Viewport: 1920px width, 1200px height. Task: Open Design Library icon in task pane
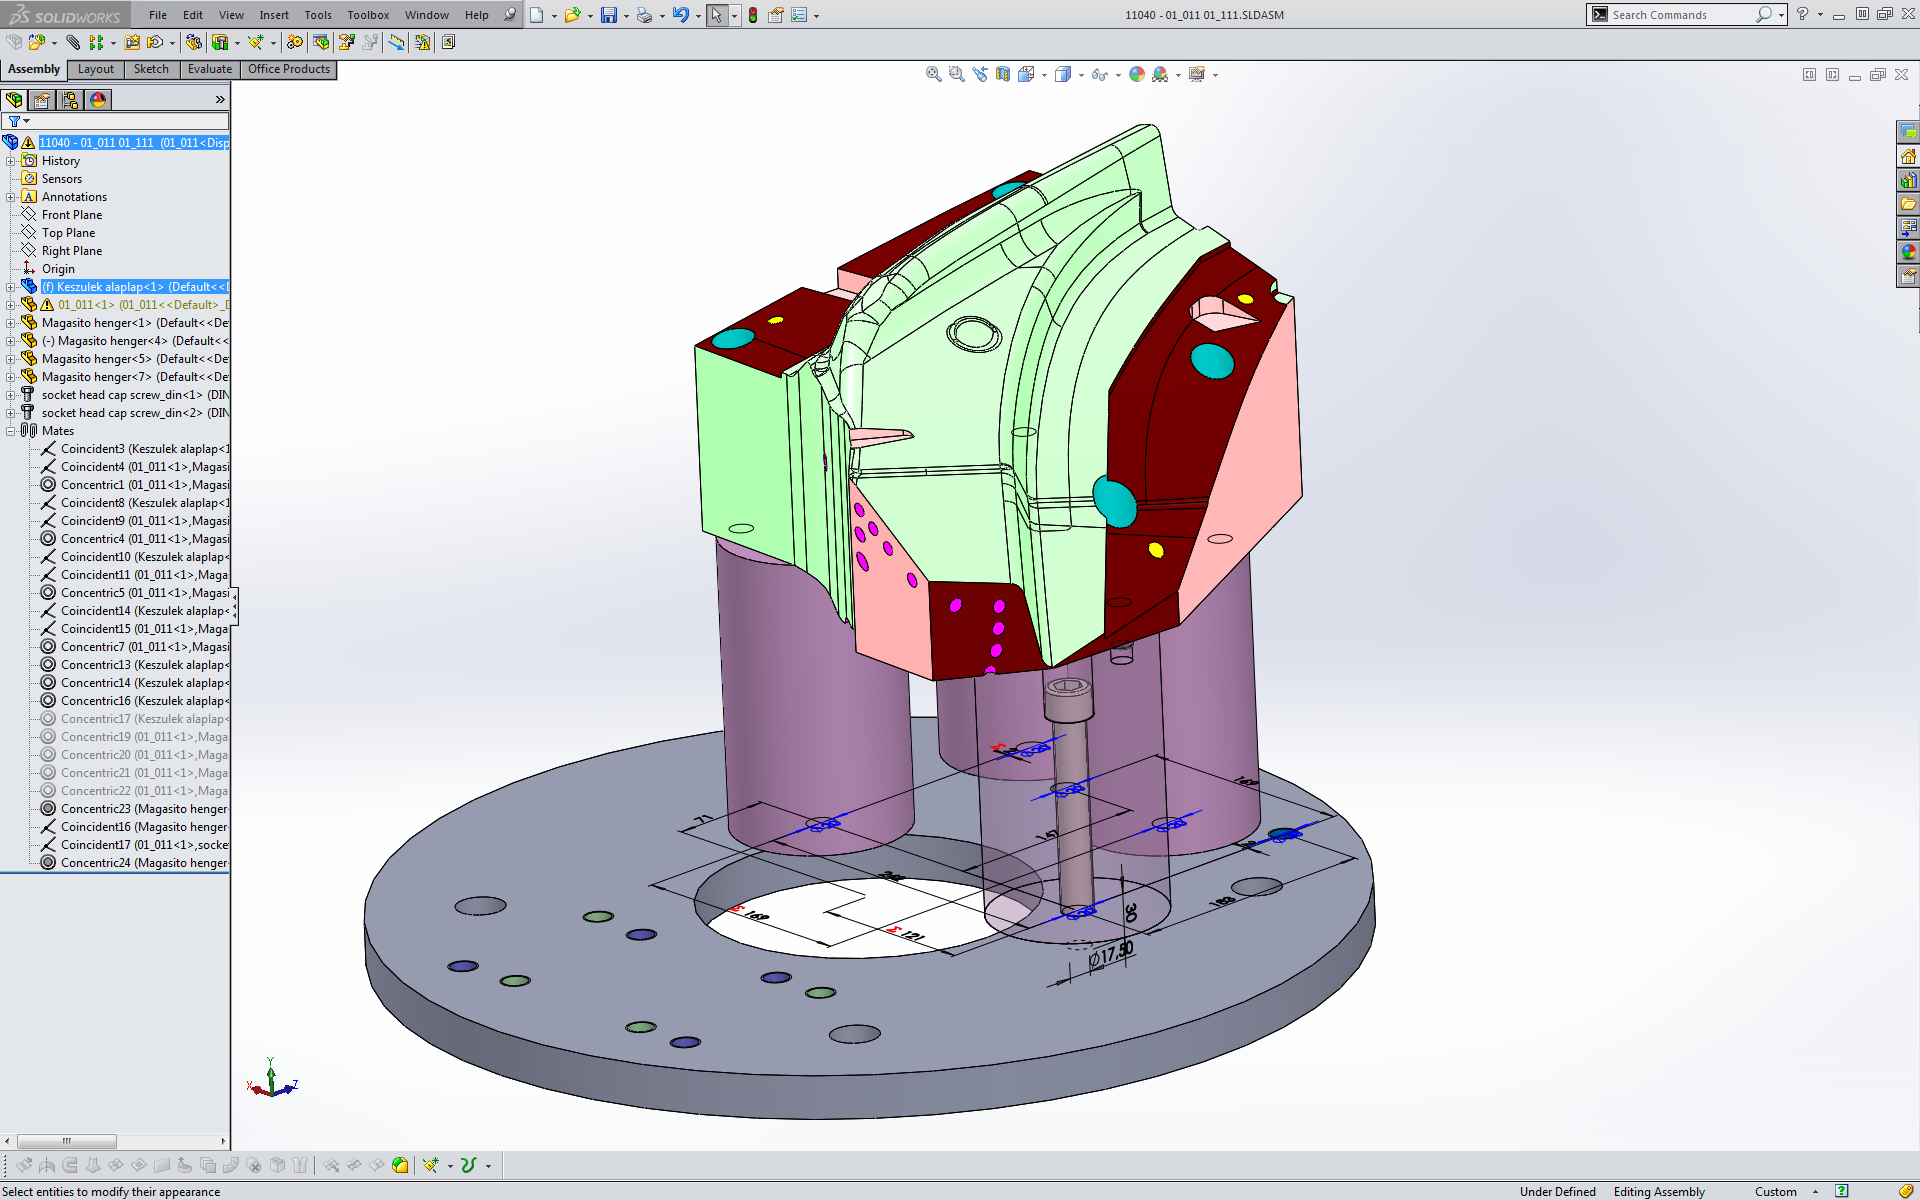pos(1908,180)
